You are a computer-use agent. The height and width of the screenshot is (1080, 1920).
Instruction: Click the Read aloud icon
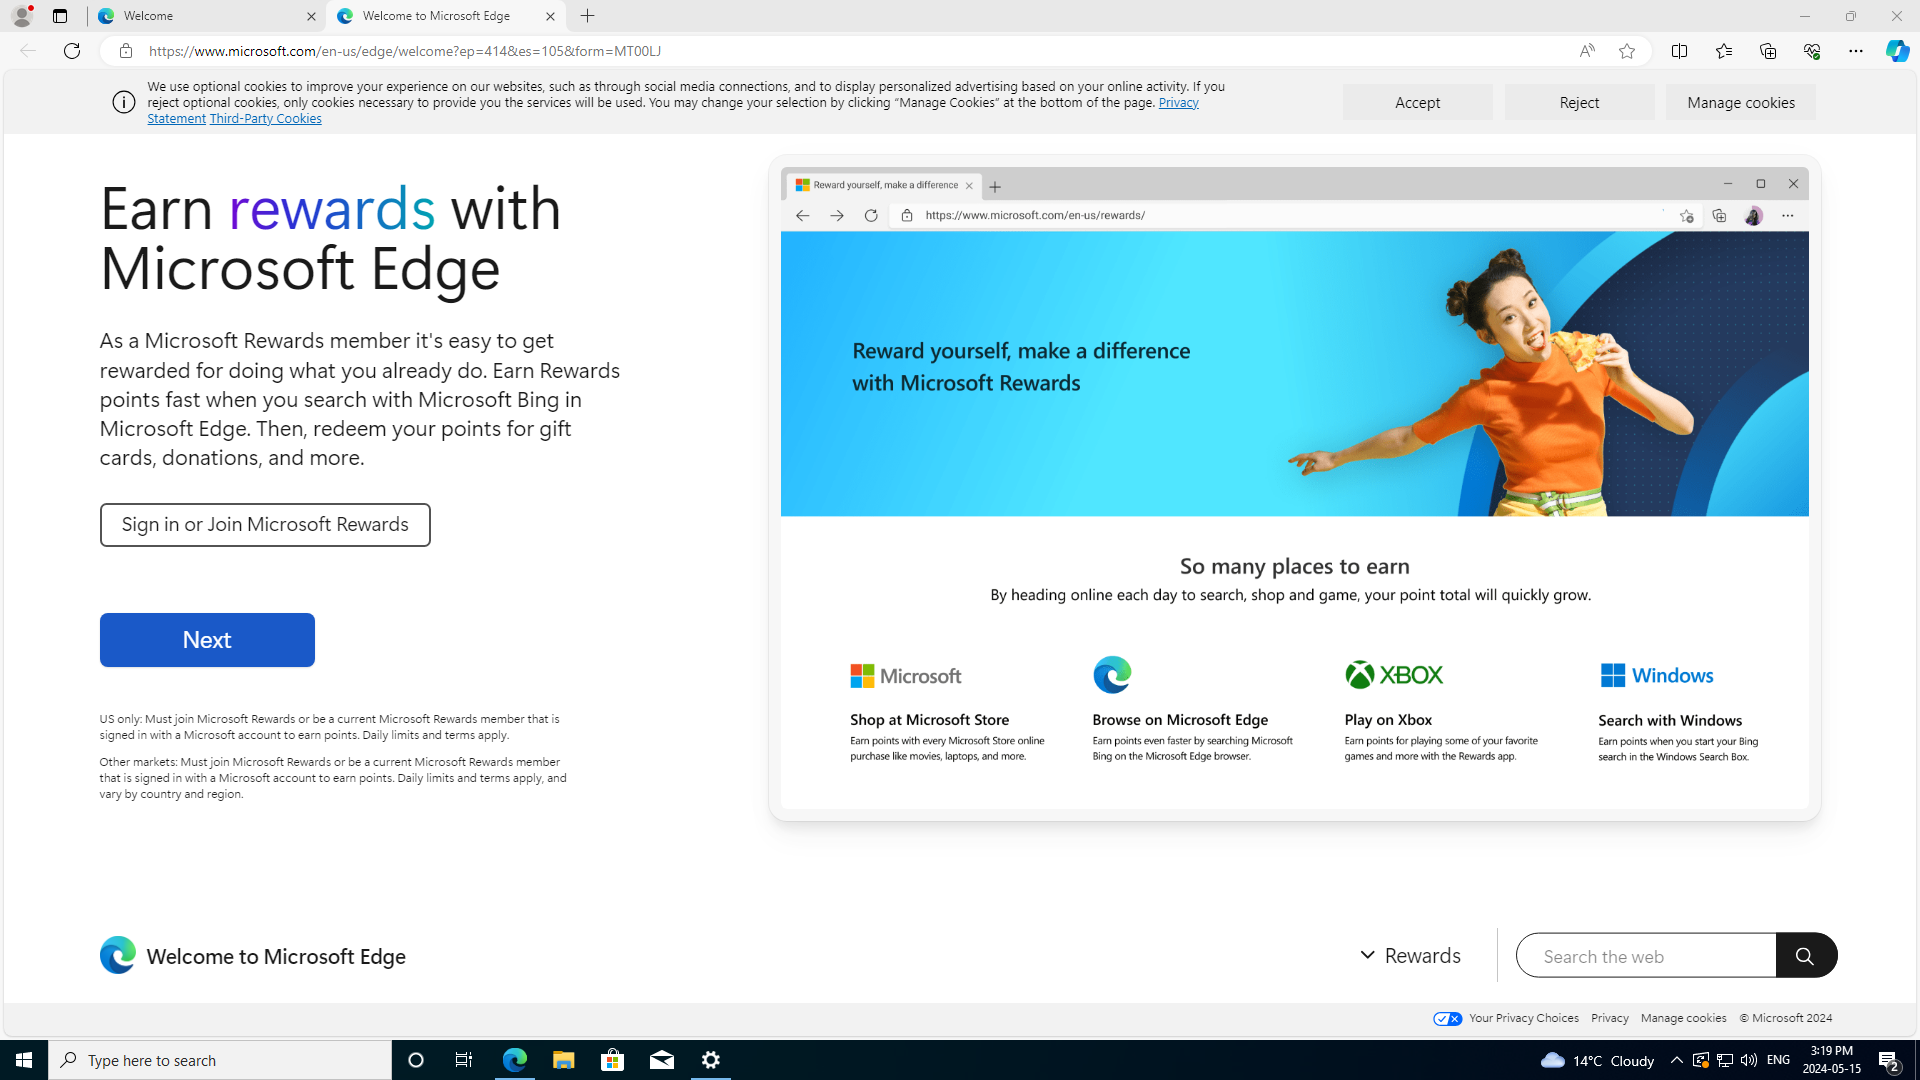click(1587, 51)
